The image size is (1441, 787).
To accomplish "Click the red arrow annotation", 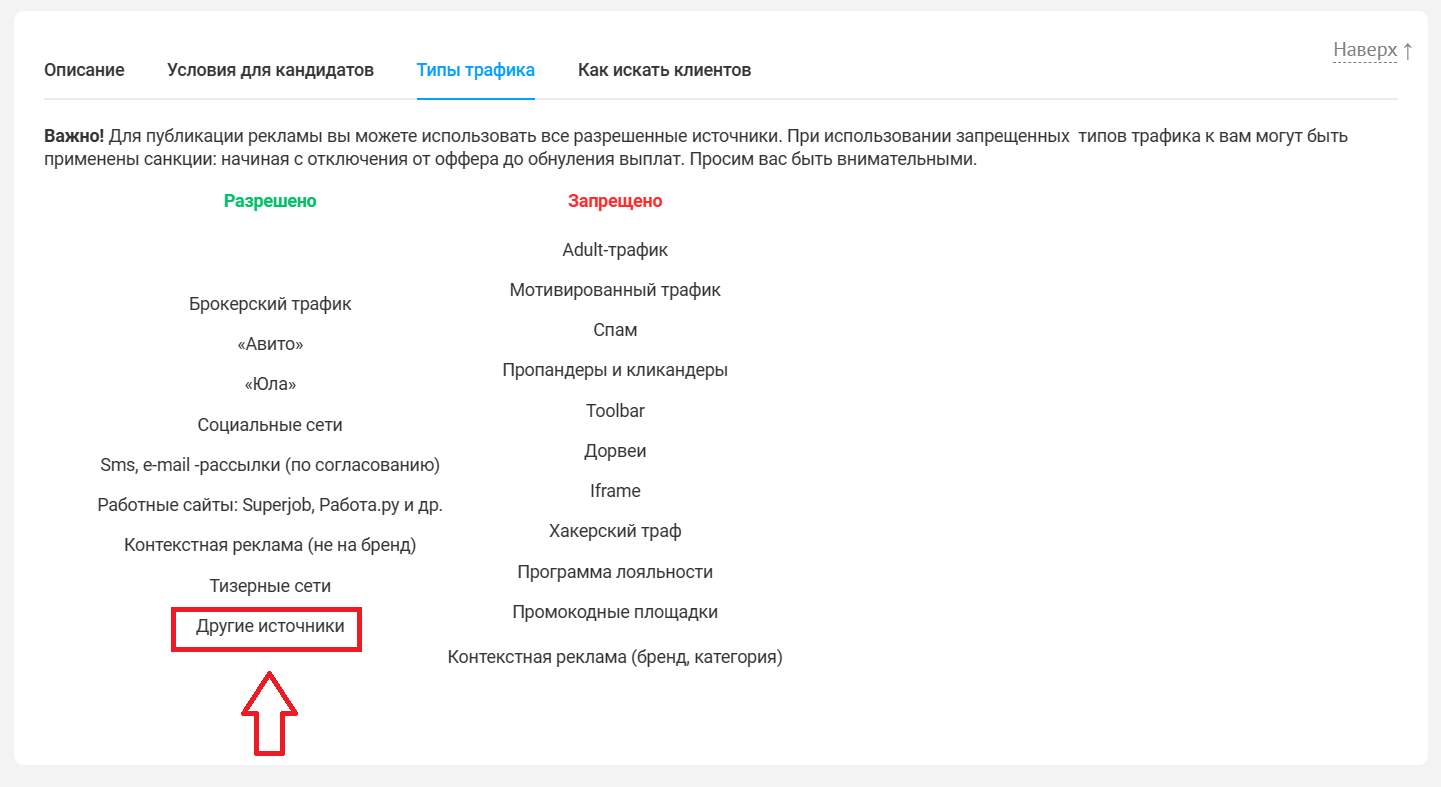I will (270, 713).
